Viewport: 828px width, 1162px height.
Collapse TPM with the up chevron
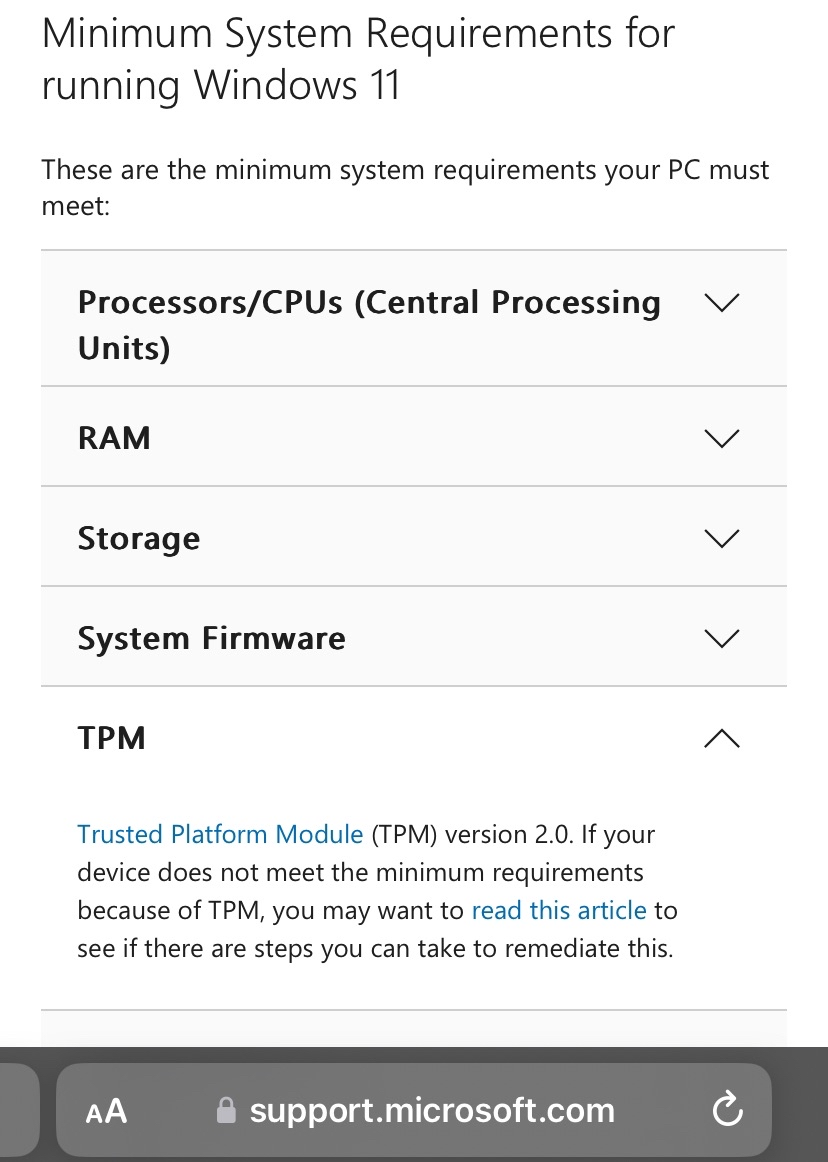coord(721,738)
